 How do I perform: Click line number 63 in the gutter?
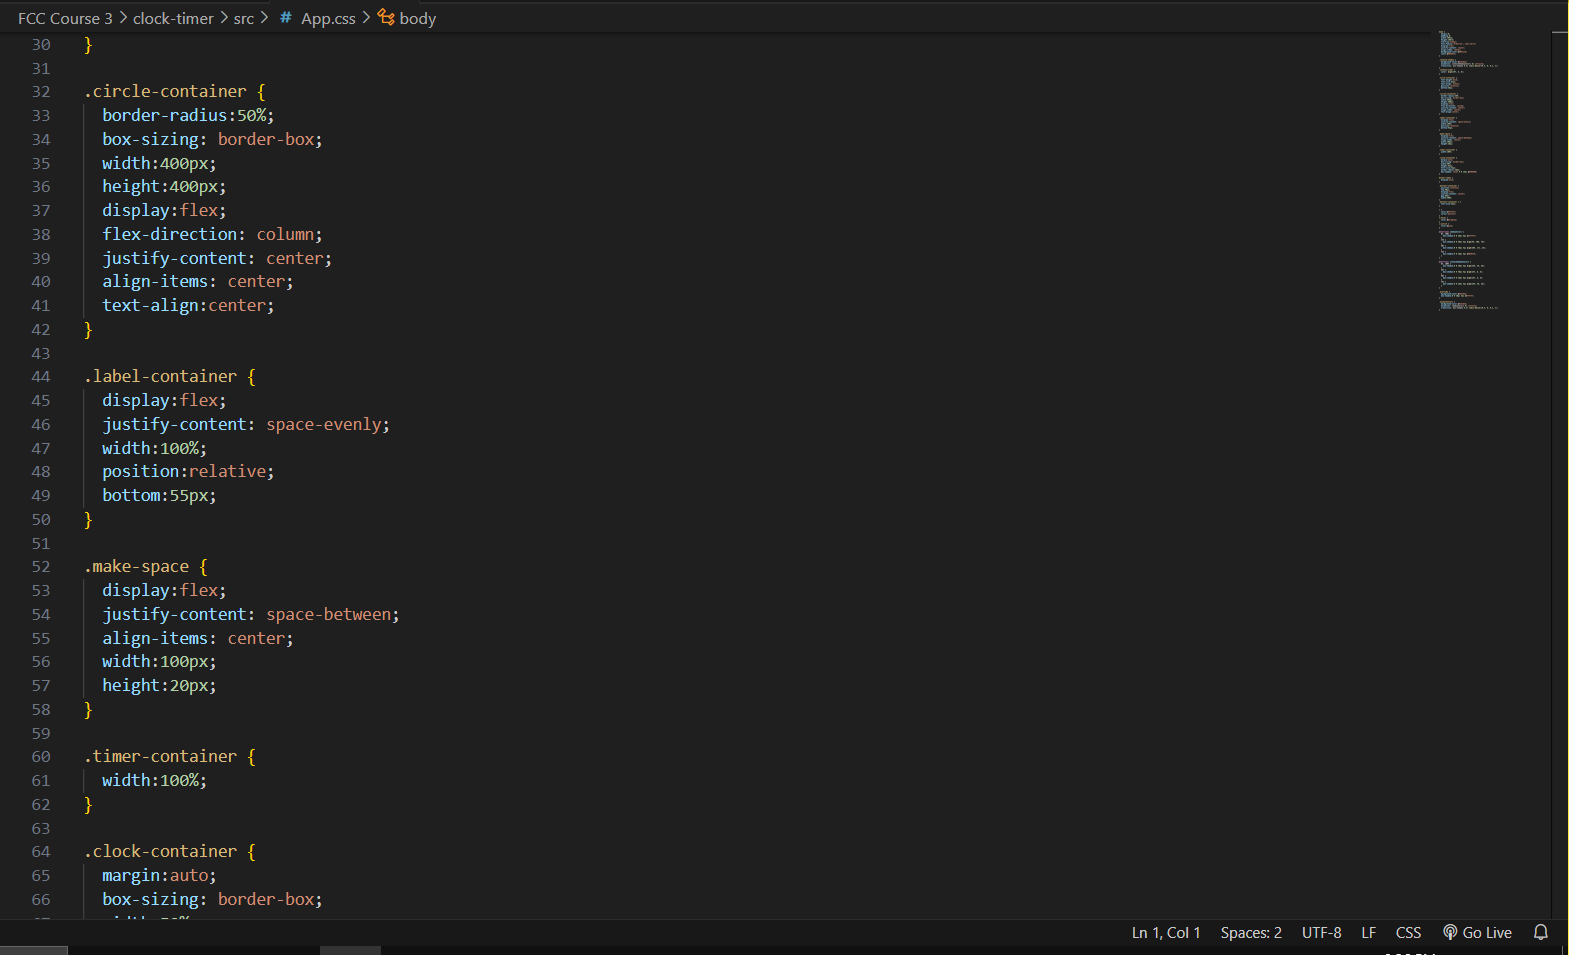41,828
